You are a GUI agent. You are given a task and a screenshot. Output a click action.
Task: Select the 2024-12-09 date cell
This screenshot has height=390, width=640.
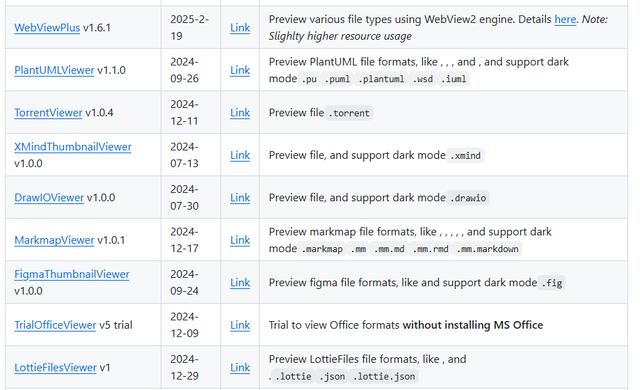click(x=191, y=325)
